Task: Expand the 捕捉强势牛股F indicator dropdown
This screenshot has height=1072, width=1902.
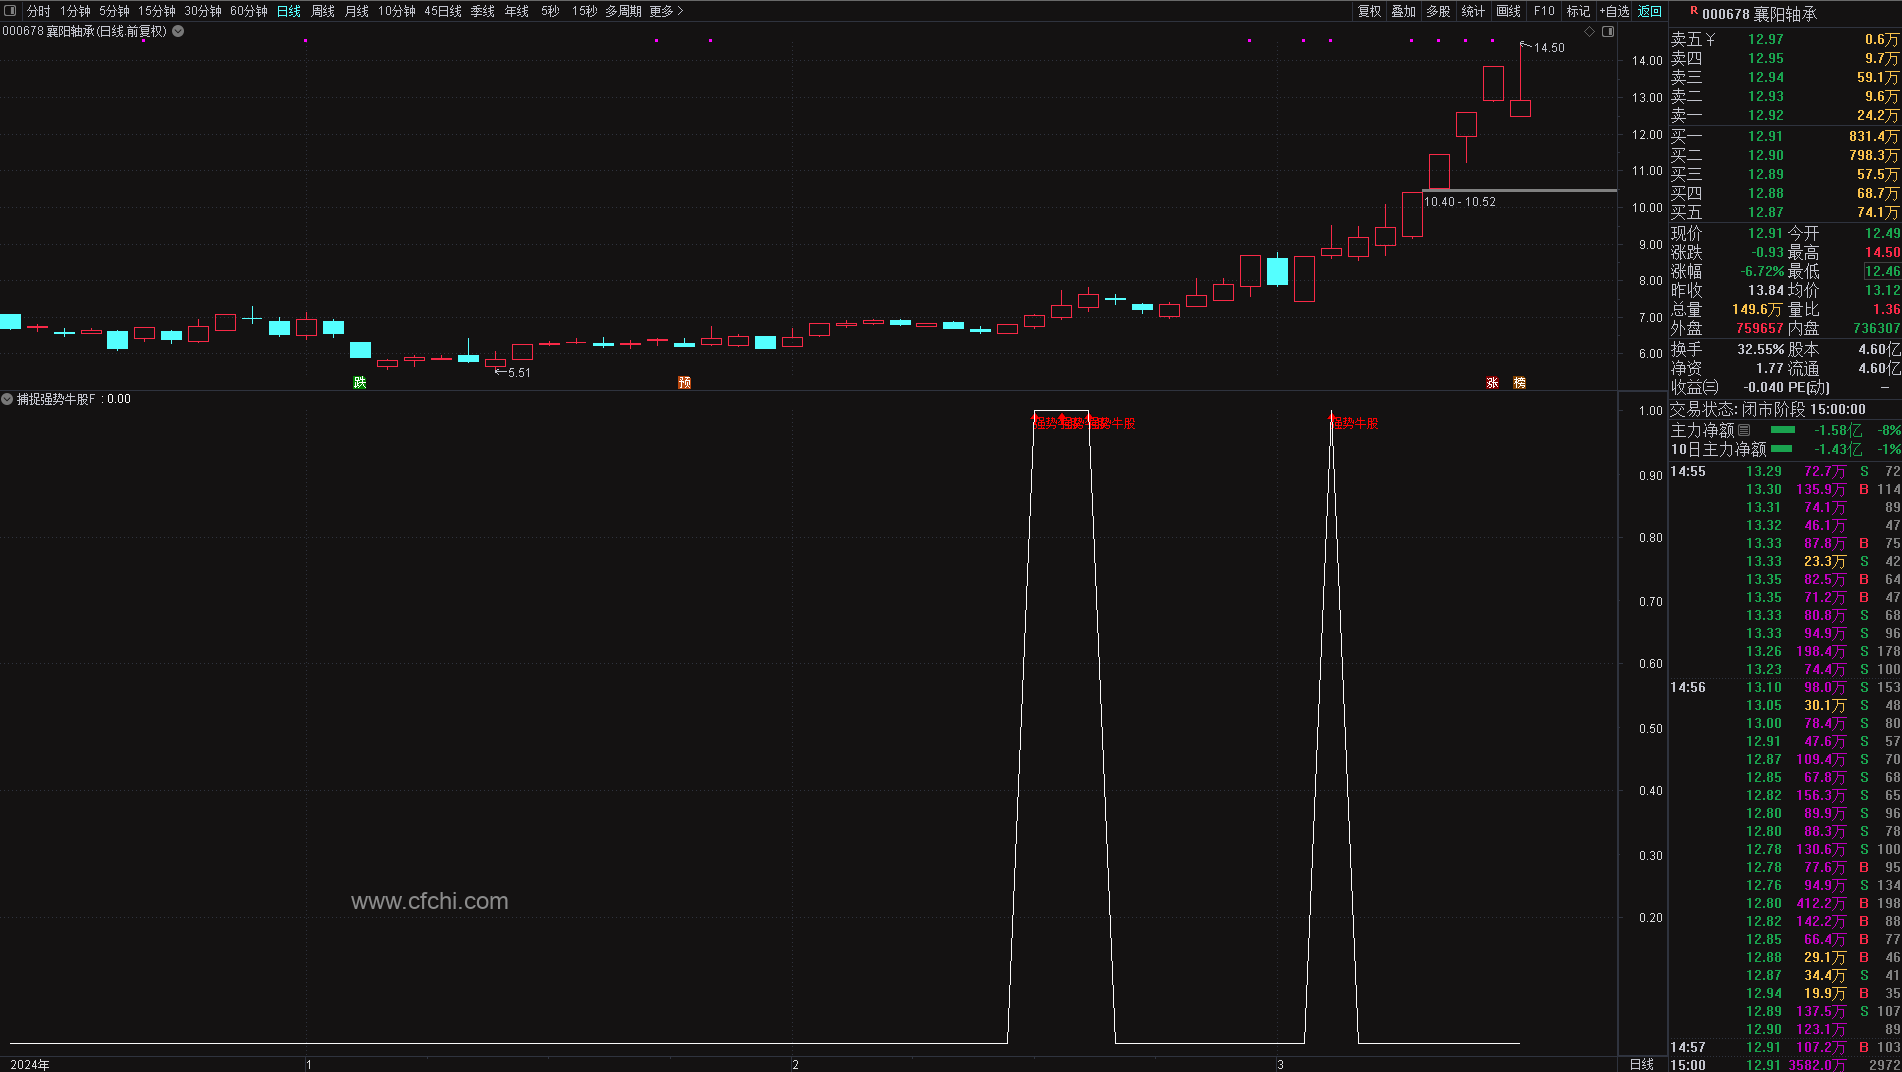Action: point(7,399)
